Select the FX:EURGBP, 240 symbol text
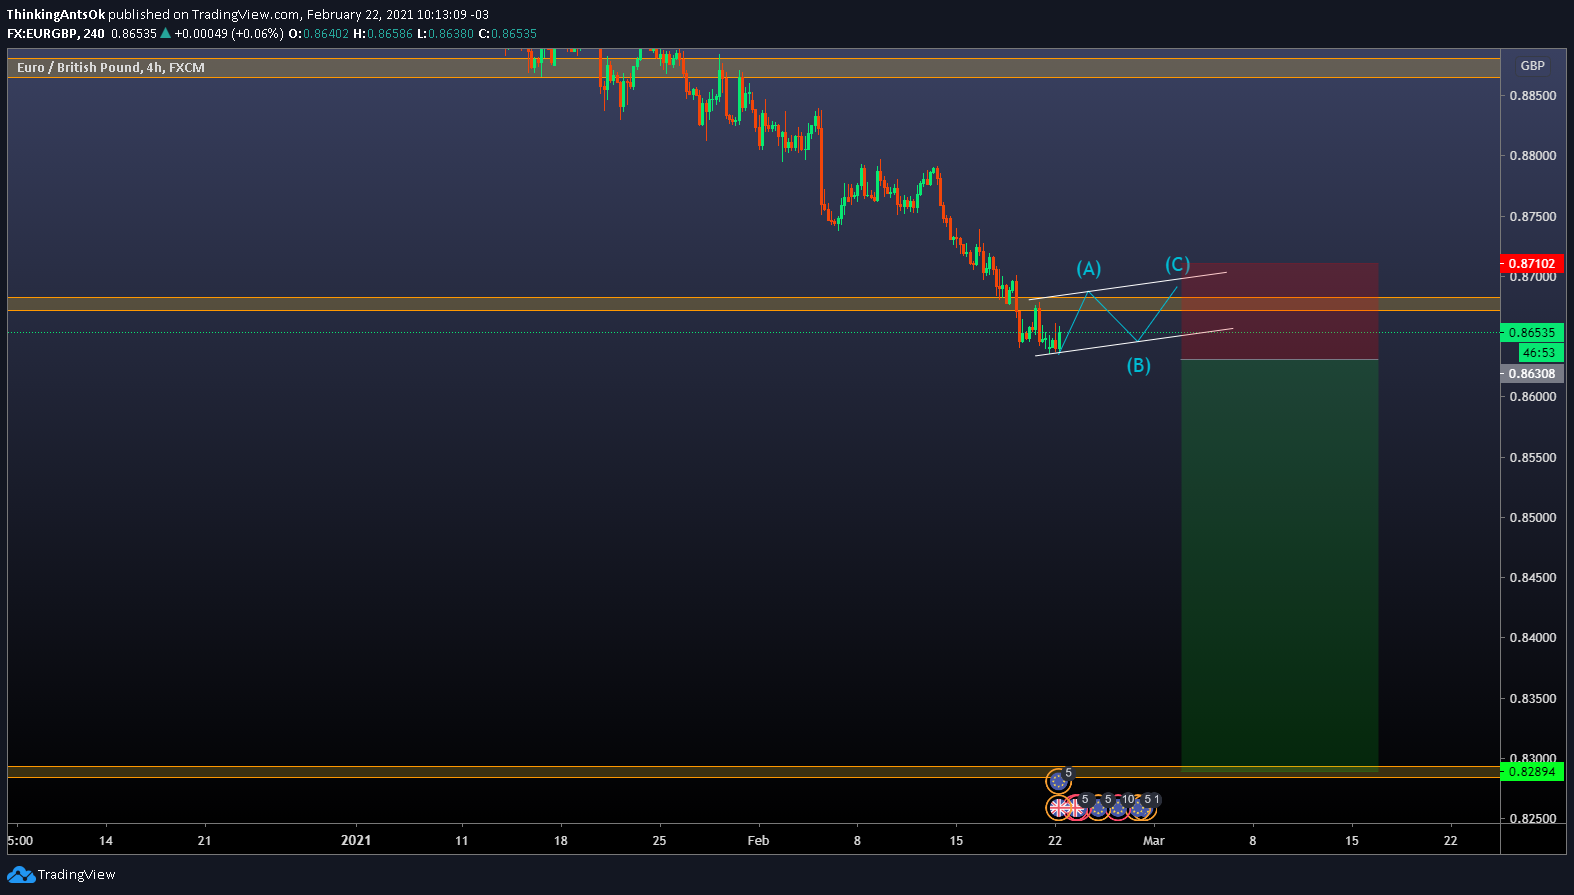This screenshot has height=895, width=1574. [x=56, y=33]
